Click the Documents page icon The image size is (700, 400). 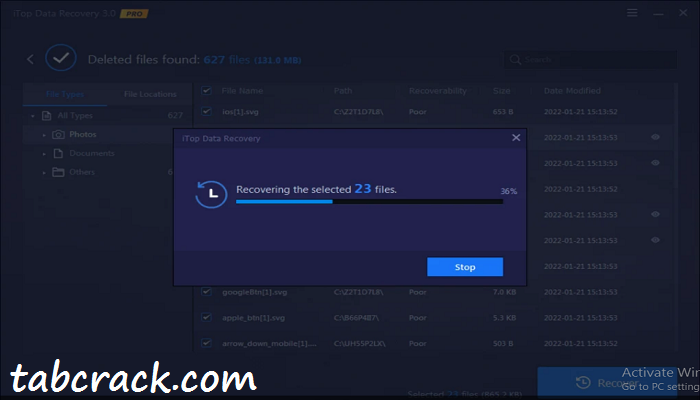(58, 153)
